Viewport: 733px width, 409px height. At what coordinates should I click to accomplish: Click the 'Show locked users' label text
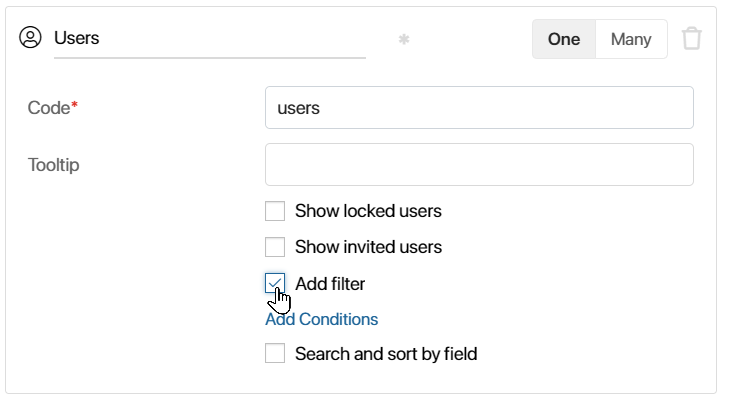368,211
